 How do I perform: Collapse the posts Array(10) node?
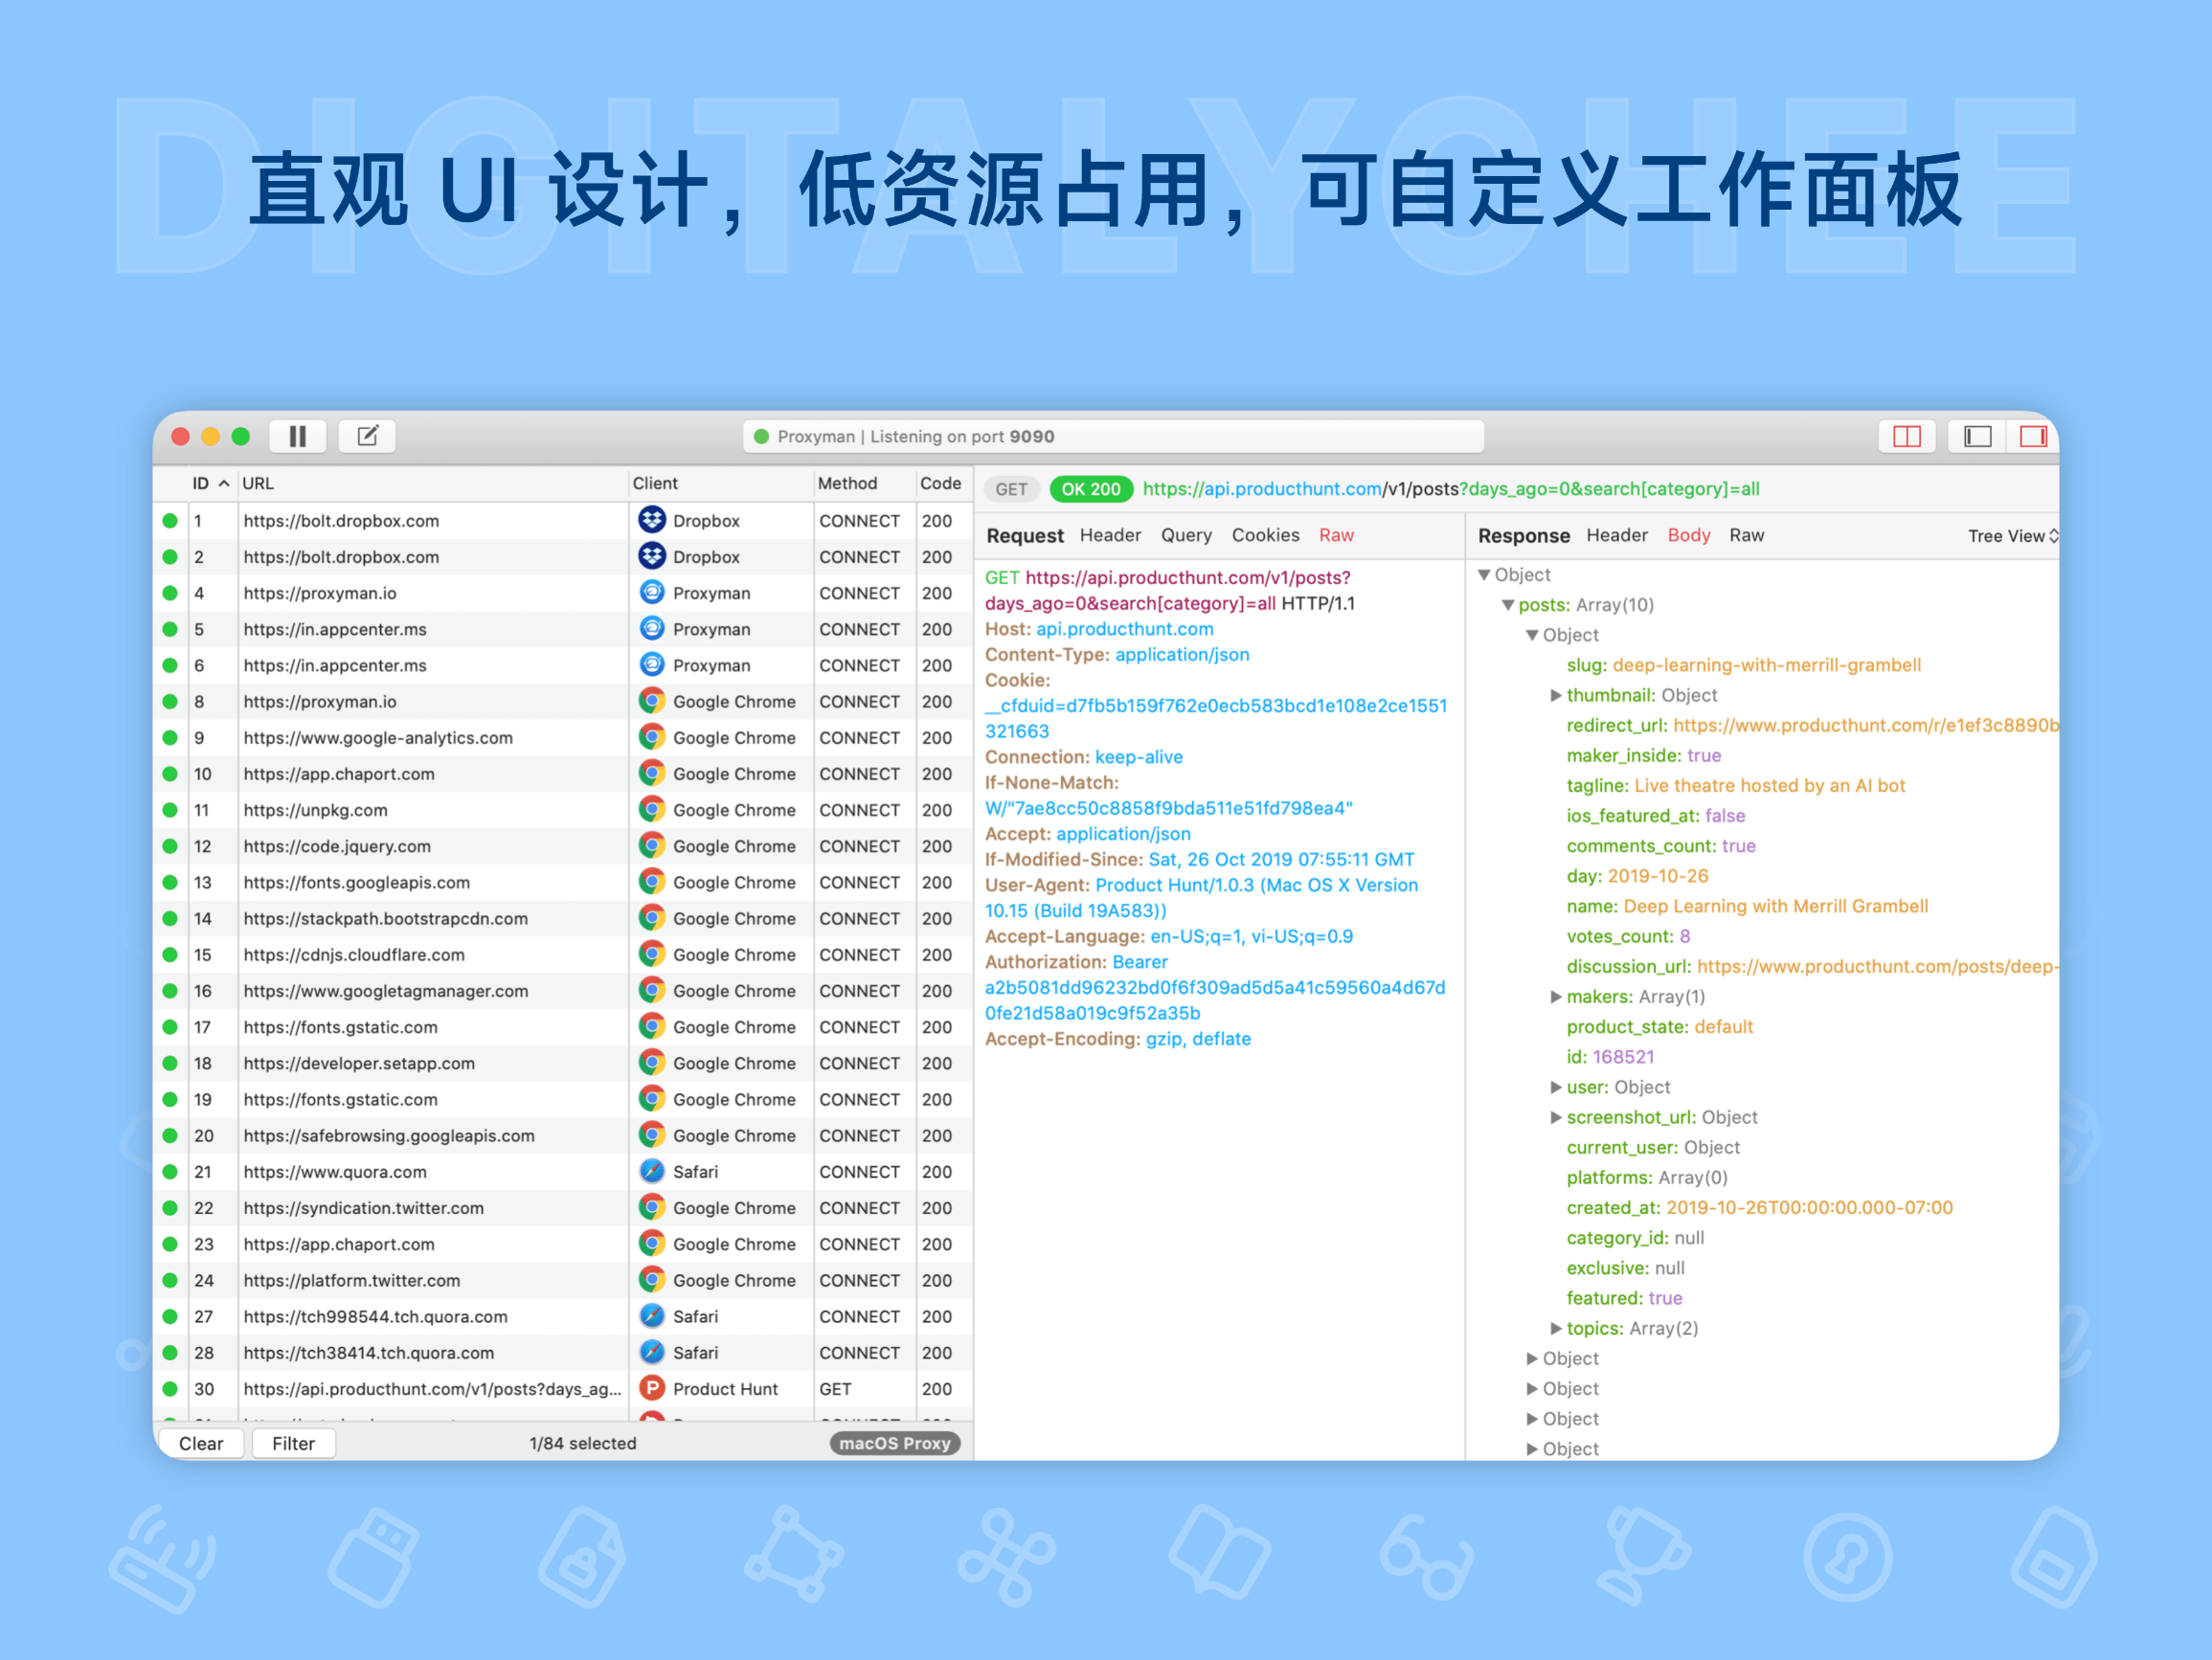[x=1508, y=604]
